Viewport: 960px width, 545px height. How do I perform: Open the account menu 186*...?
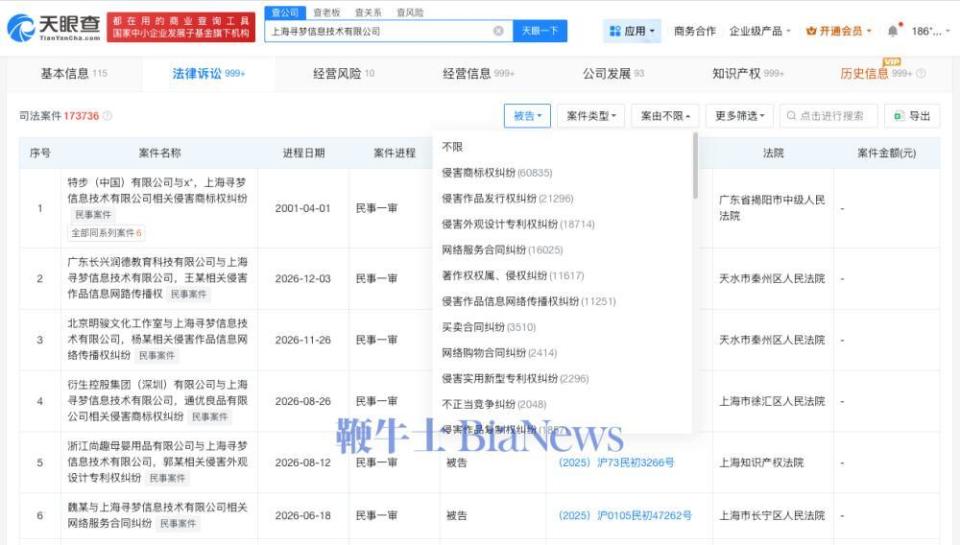[x=931, y=31]
